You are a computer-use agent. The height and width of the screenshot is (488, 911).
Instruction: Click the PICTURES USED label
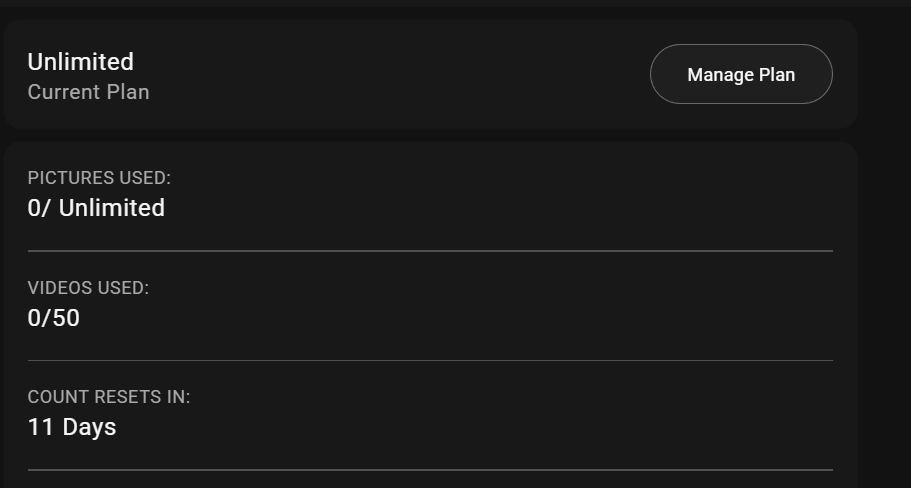click(x=99, y=178)
